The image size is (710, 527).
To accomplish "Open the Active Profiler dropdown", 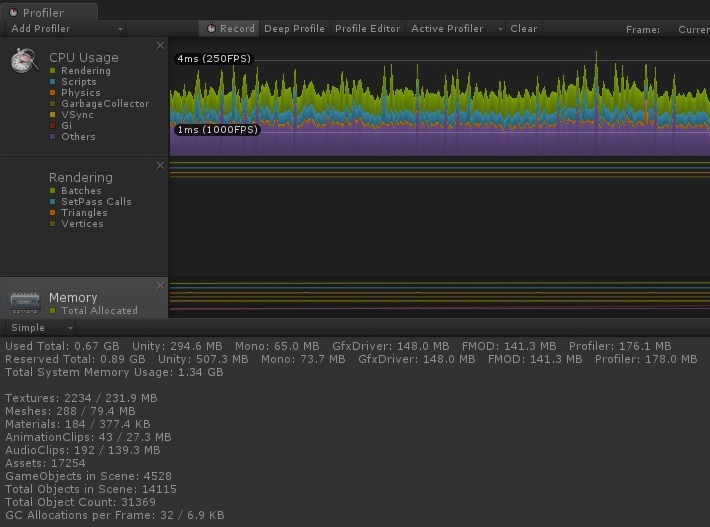I will pyautogui.click(x=456, y=29).
